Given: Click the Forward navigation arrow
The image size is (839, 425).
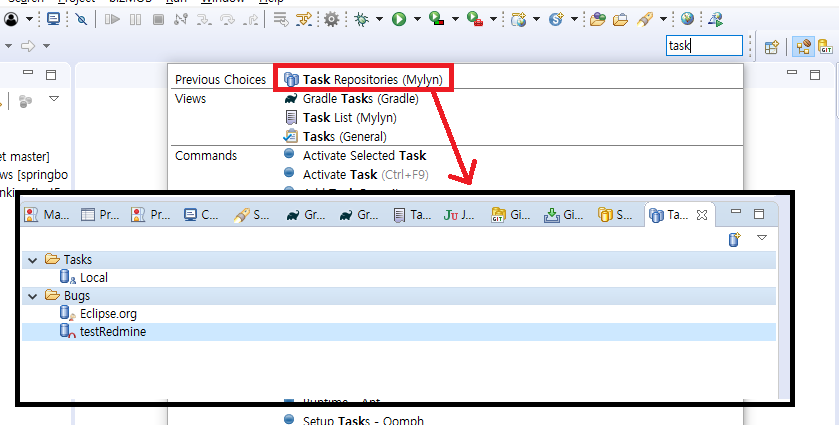Looking at the screenshot, I should point(28,46).
